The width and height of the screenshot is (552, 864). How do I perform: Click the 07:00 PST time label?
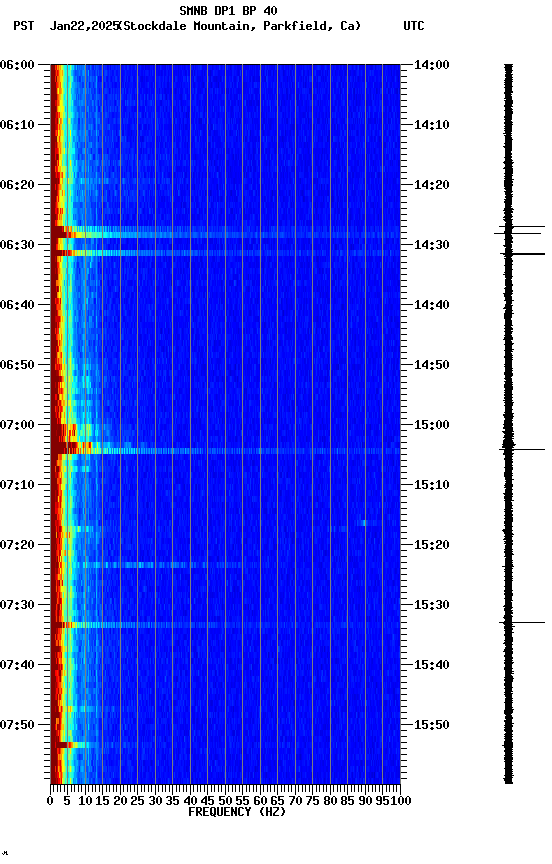pyautogui.click(x=17, y=425)
